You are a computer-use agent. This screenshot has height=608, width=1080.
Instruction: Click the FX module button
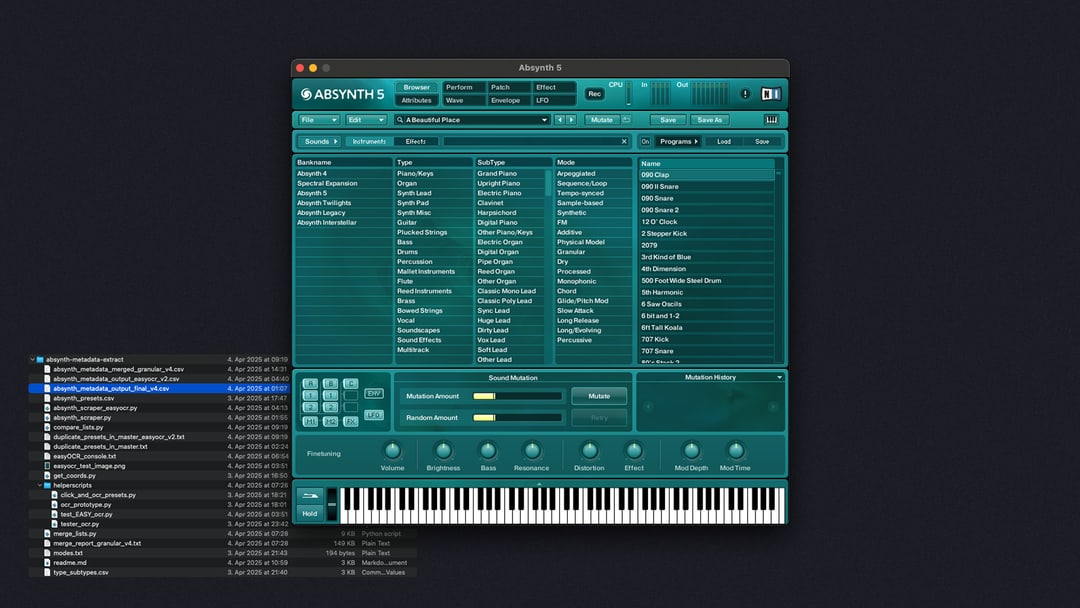[351, 421]
